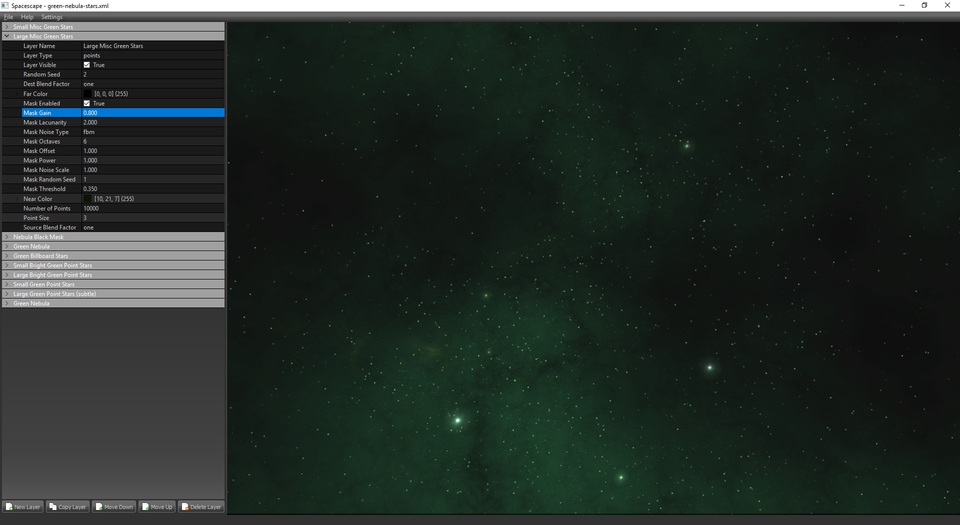This screenshot has width=960, height=525.
Task: Click the Near Color dark green swatch
Action: (87, 199)
